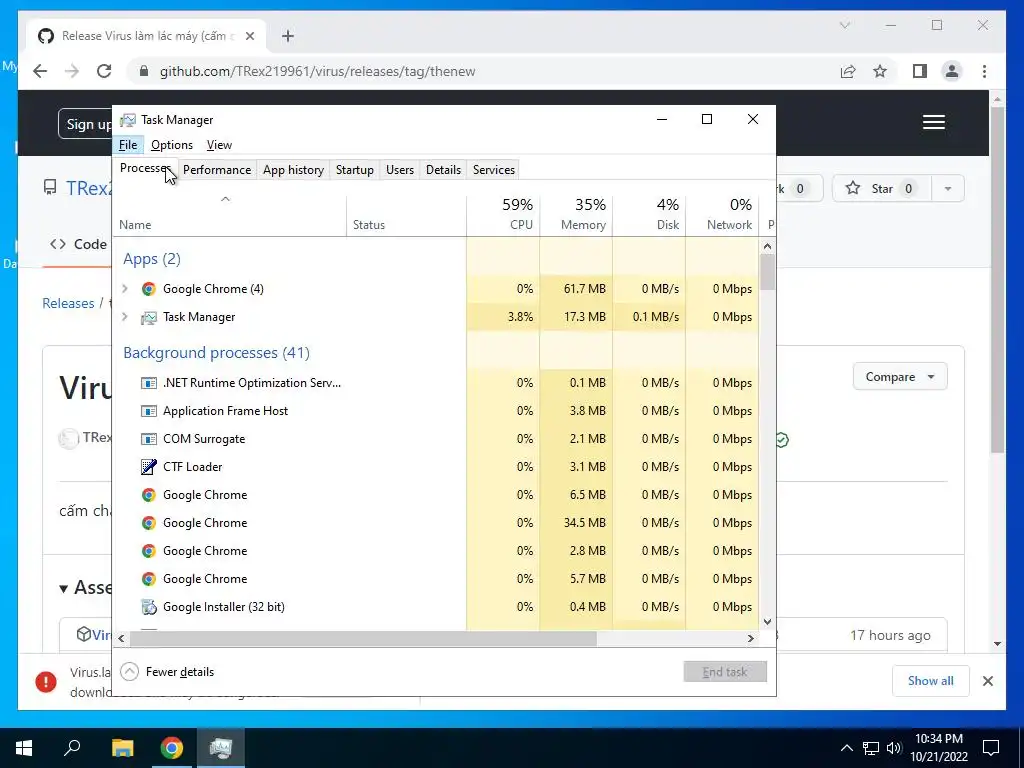Open Windows taskbar search
The width and height of the screenshot is (1024, 768).
click(72, 747)
